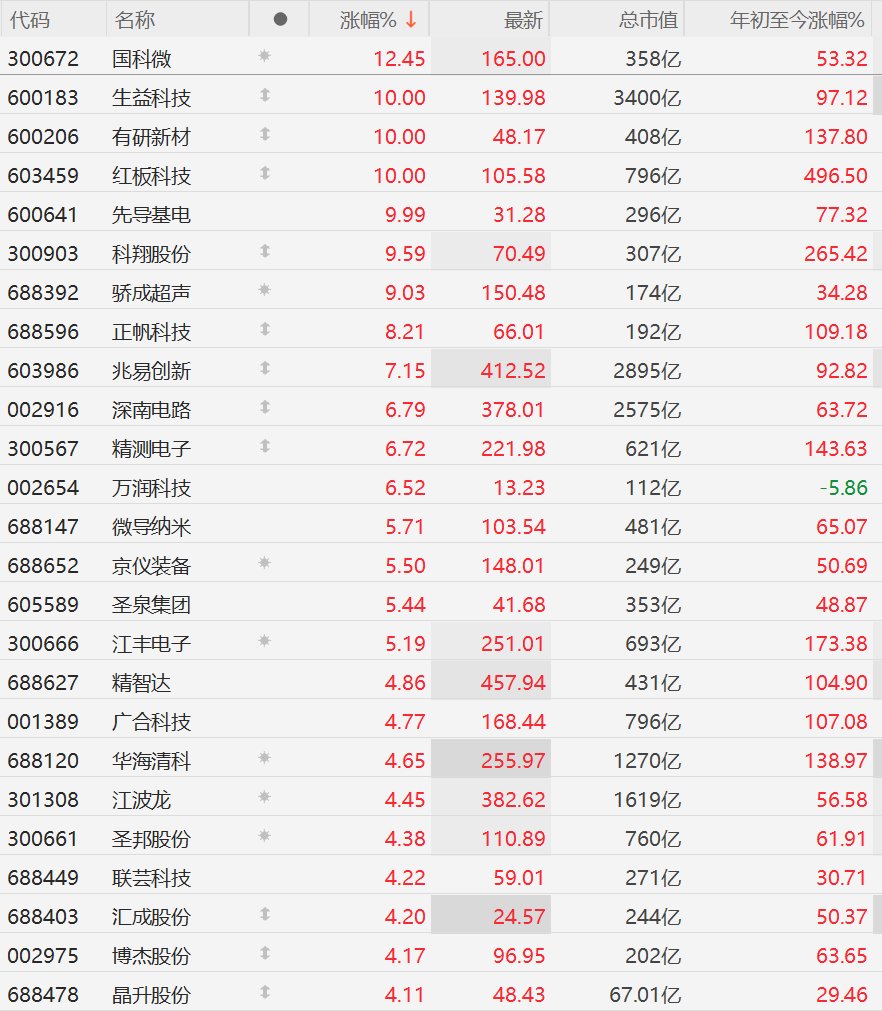Click latest price 24.57 for 汇成股份

click(519, 916)
